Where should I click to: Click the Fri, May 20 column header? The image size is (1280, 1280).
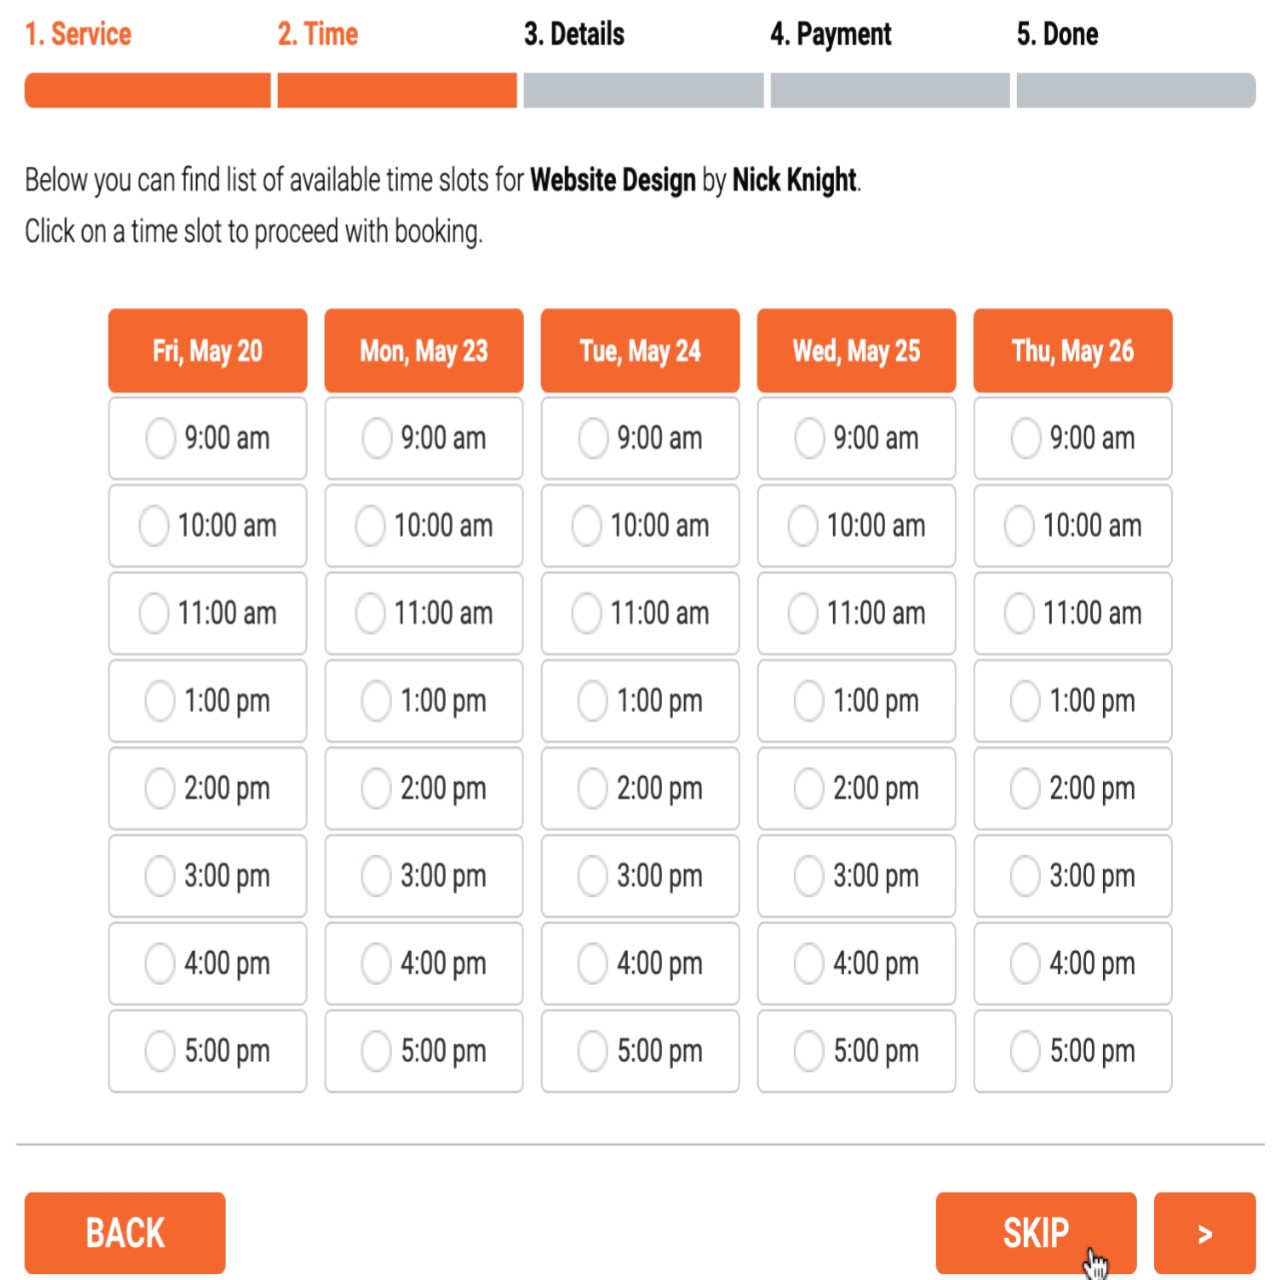(208, 351)
